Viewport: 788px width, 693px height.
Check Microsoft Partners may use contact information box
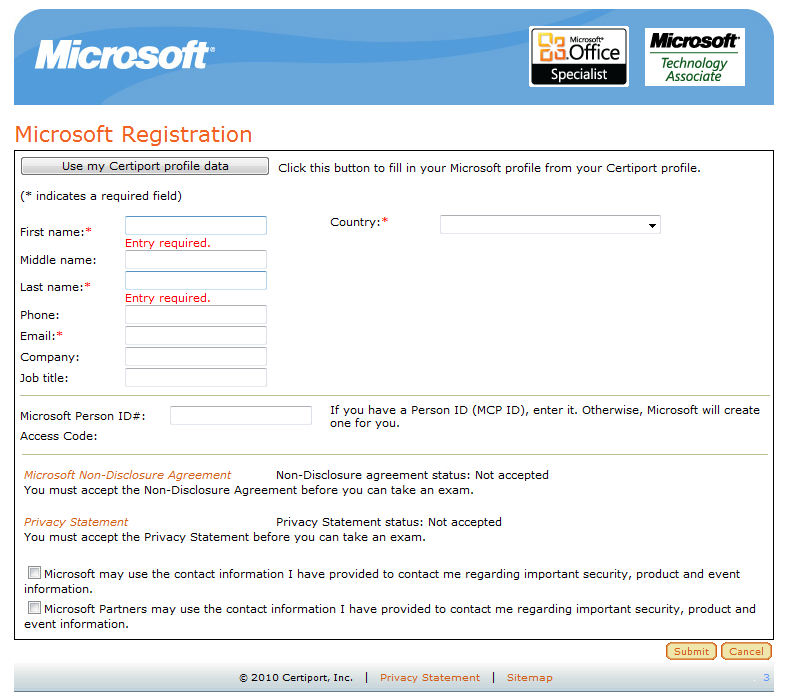tap(34, 608)
